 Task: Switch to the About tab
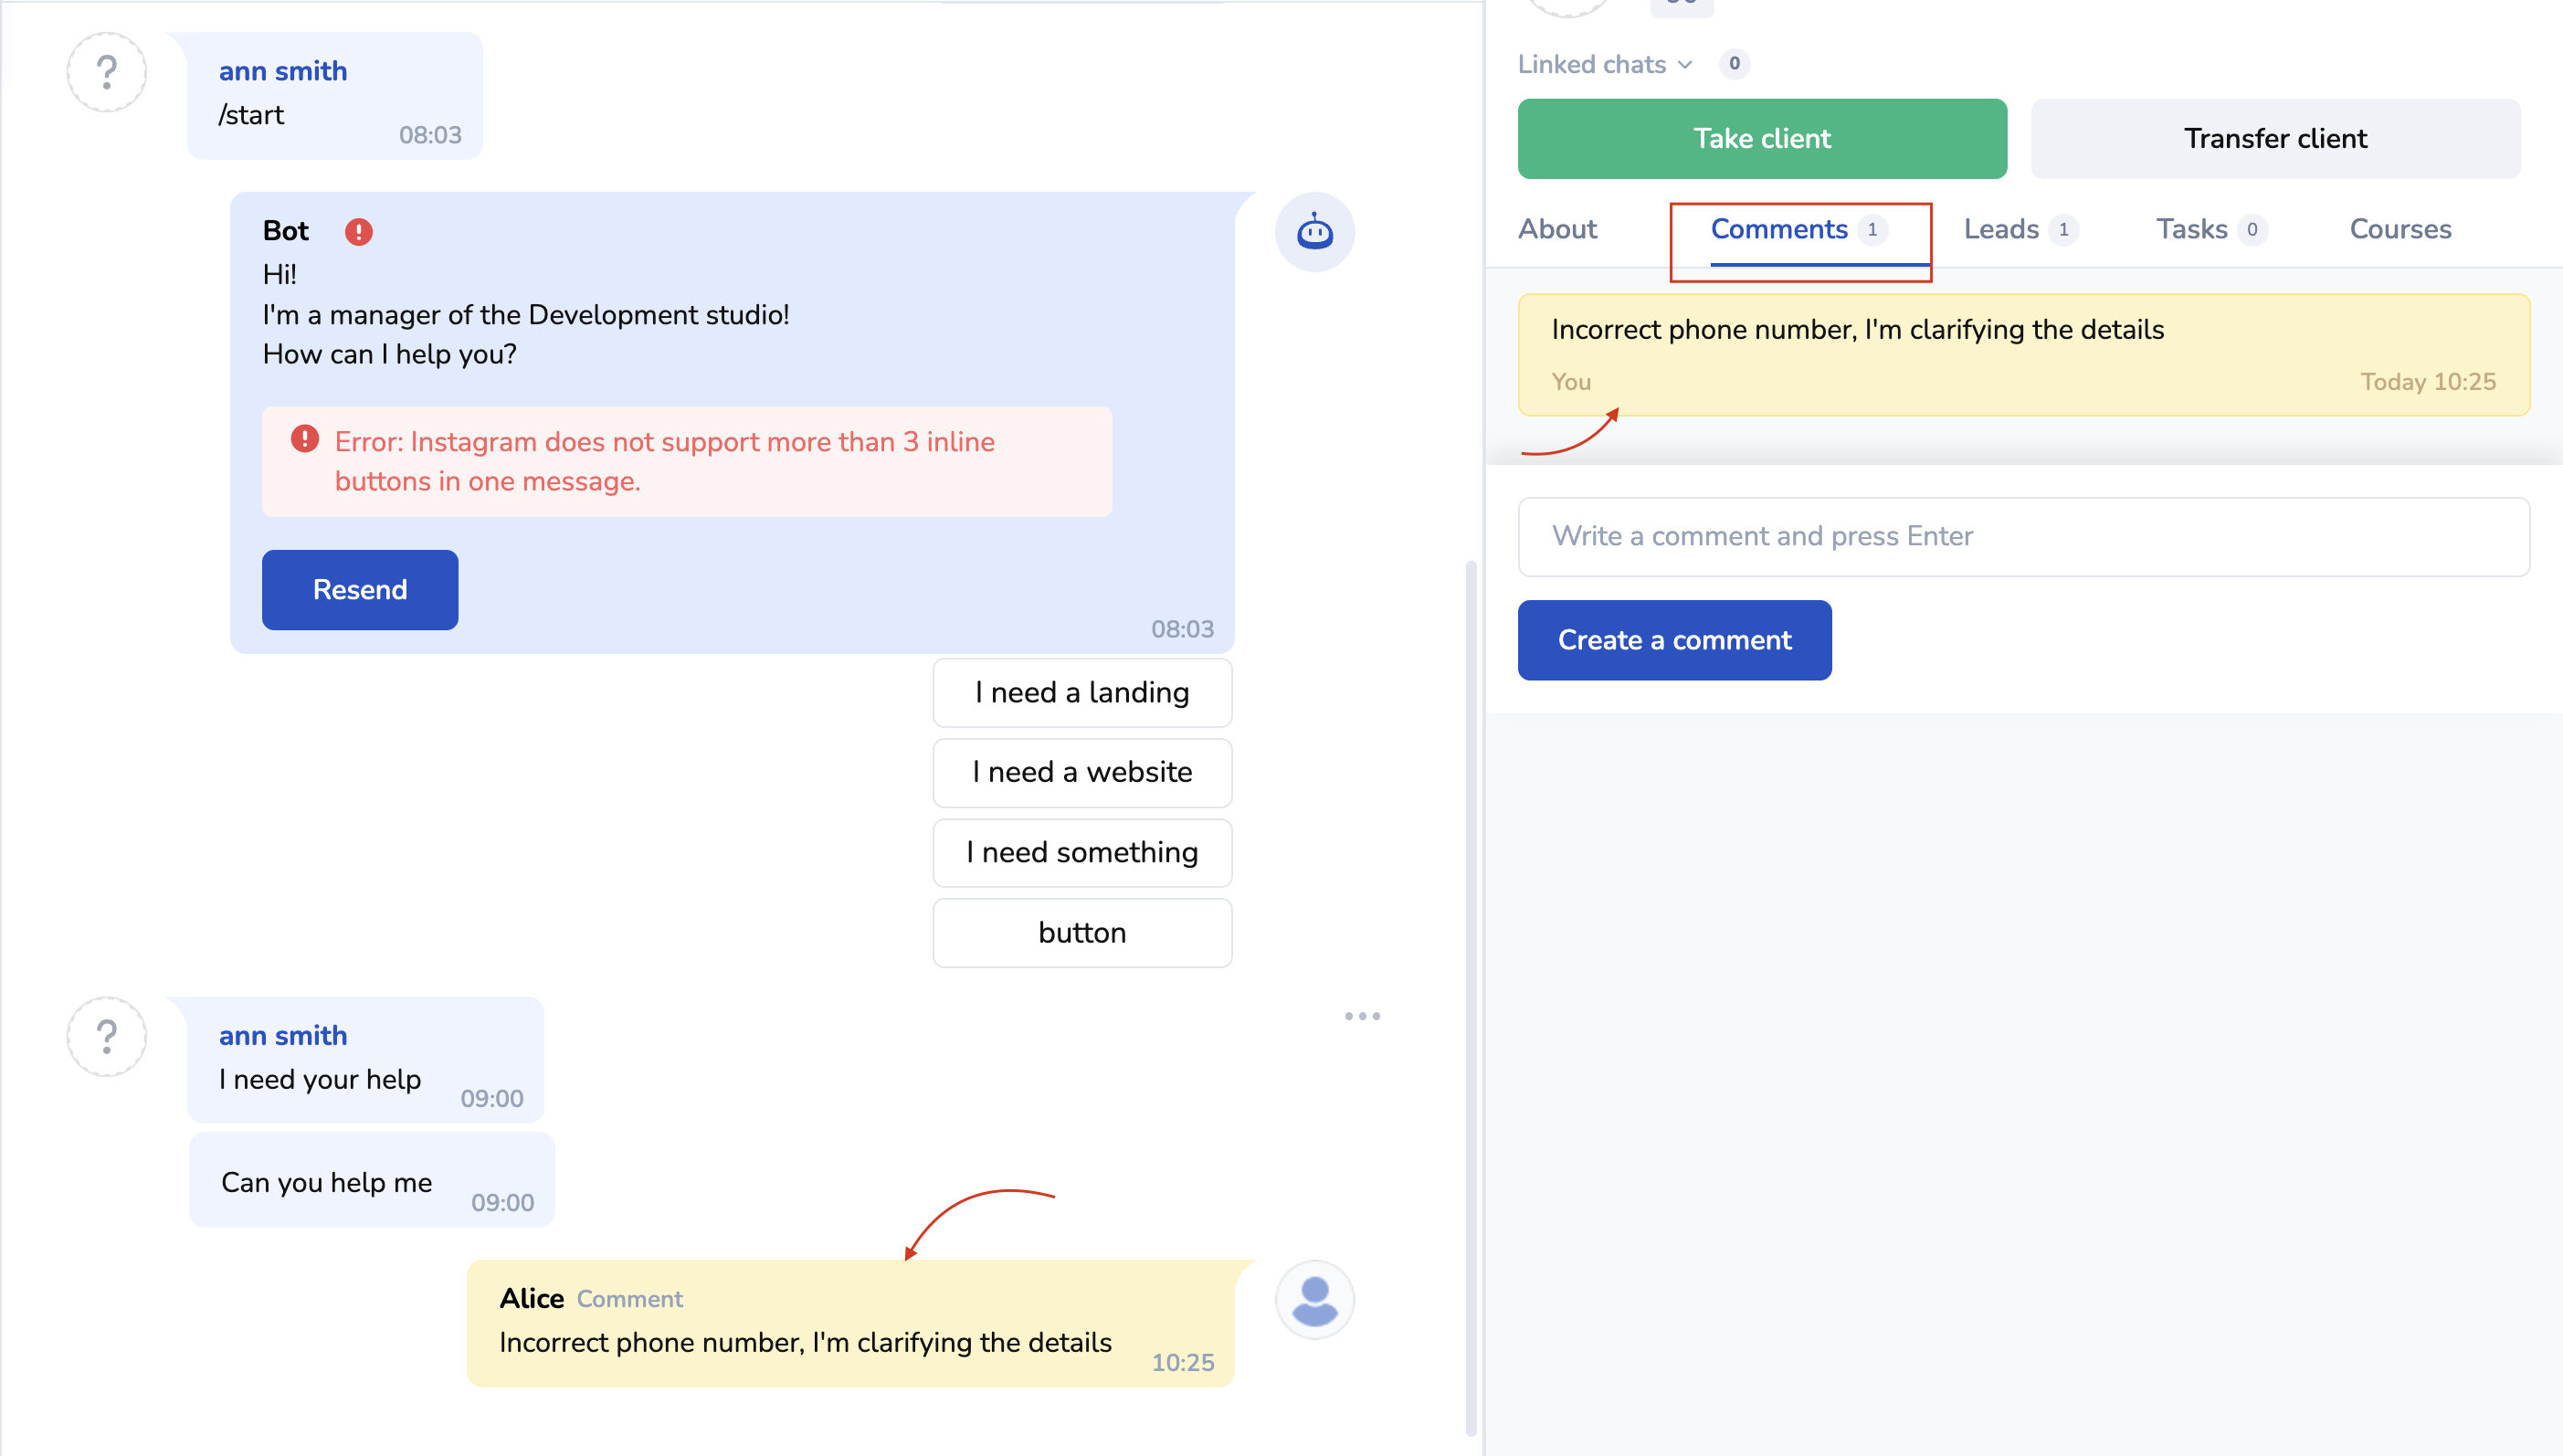[1557, 229]
